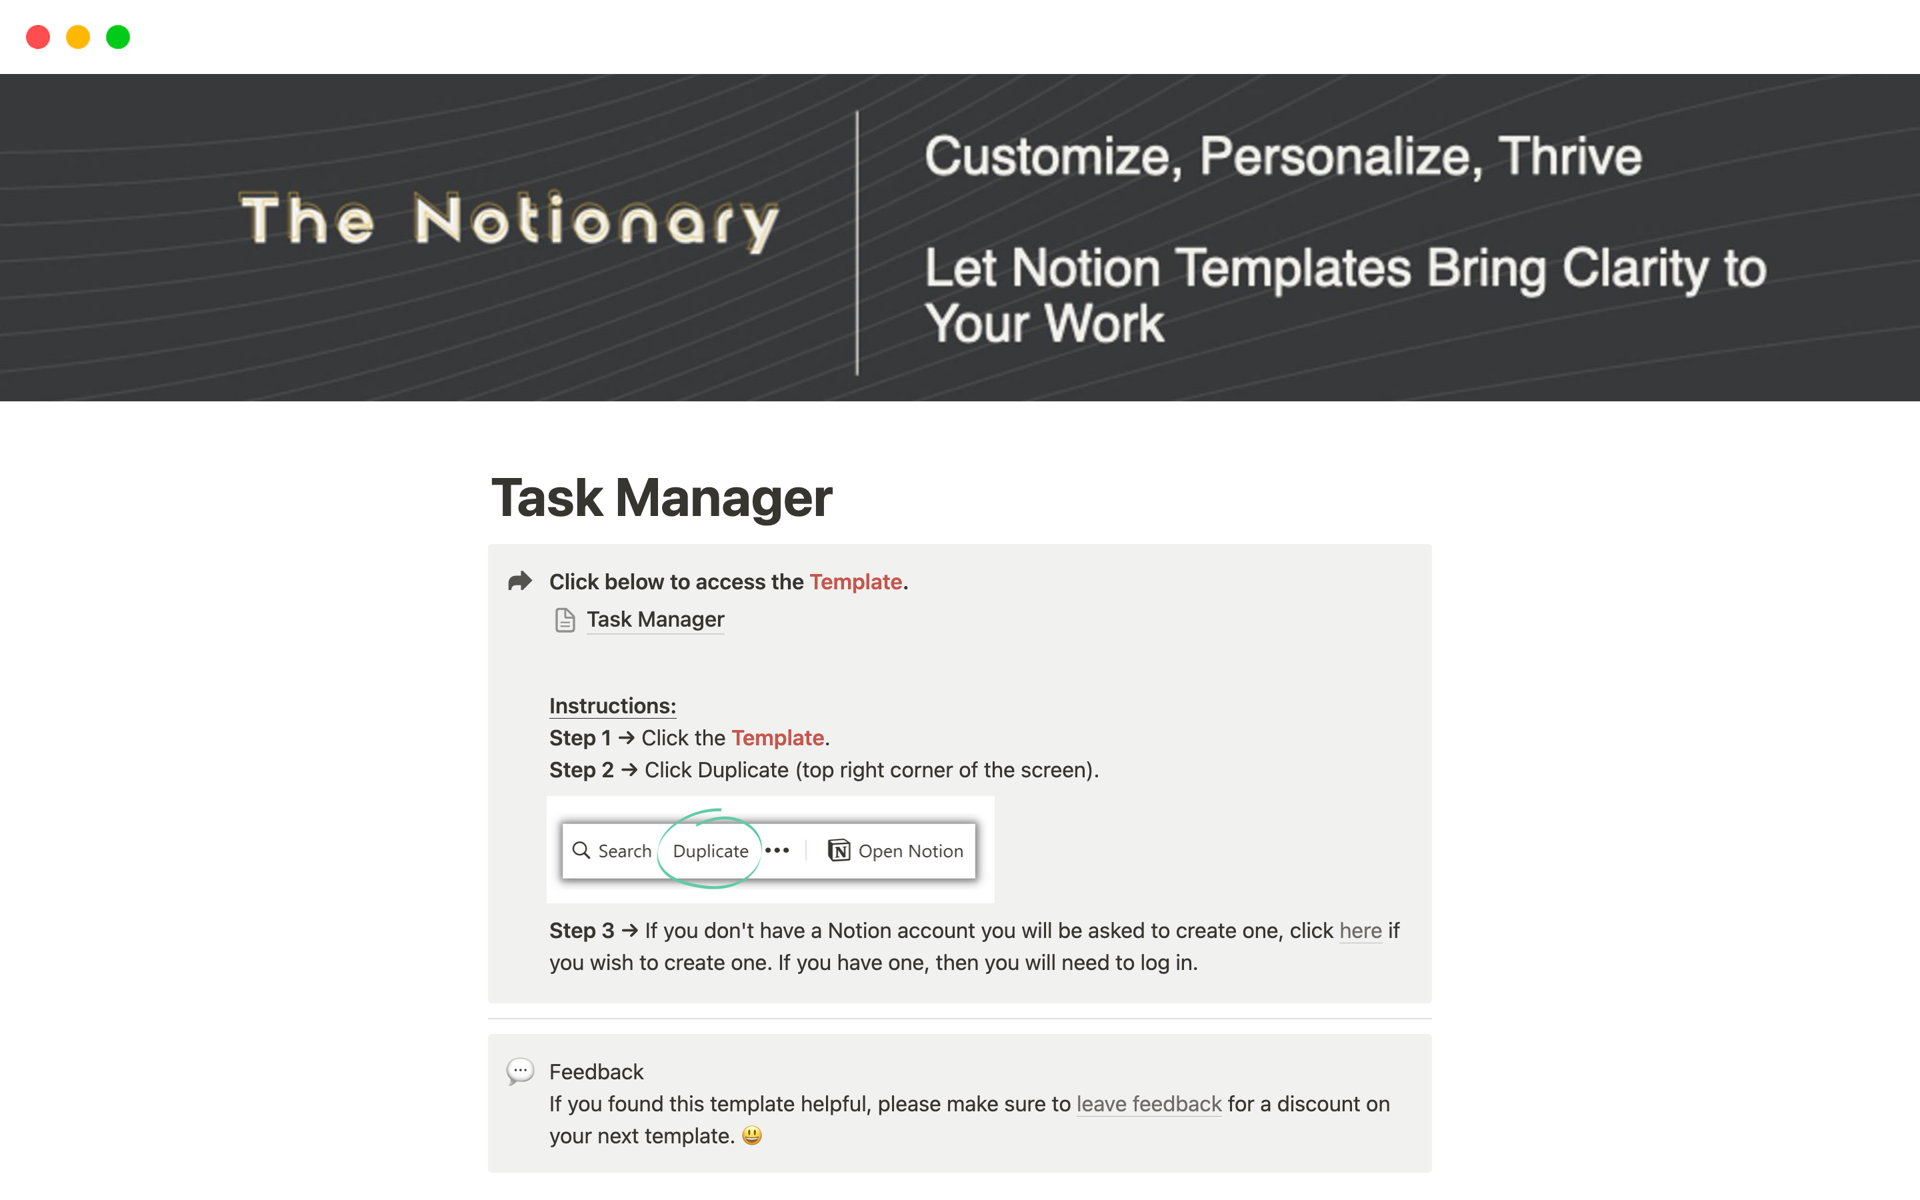Click the large Task Manager page title
The image size is (1920, 1200).
[661, 498]
